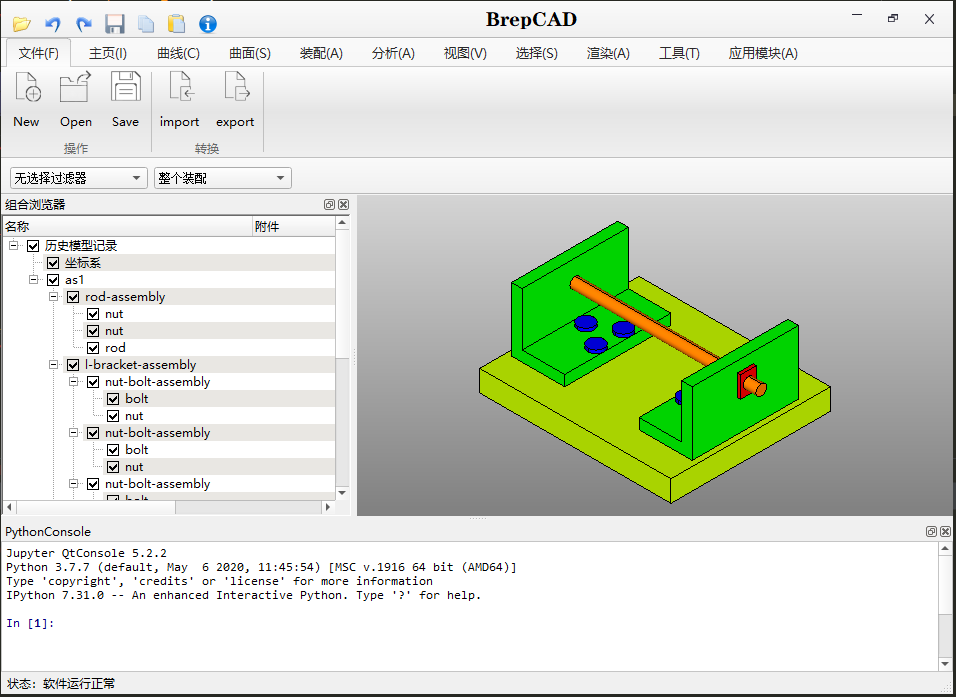The width and height of the screenshot is (956, 697).
Task: Open the 工具(T) ribbon tab
Action: pos(679,53)
